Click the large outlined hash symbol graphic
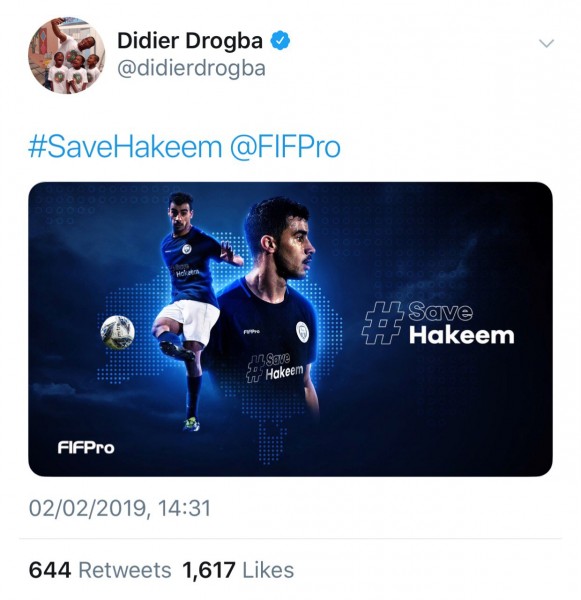581x600 pixels. (382, 323)
